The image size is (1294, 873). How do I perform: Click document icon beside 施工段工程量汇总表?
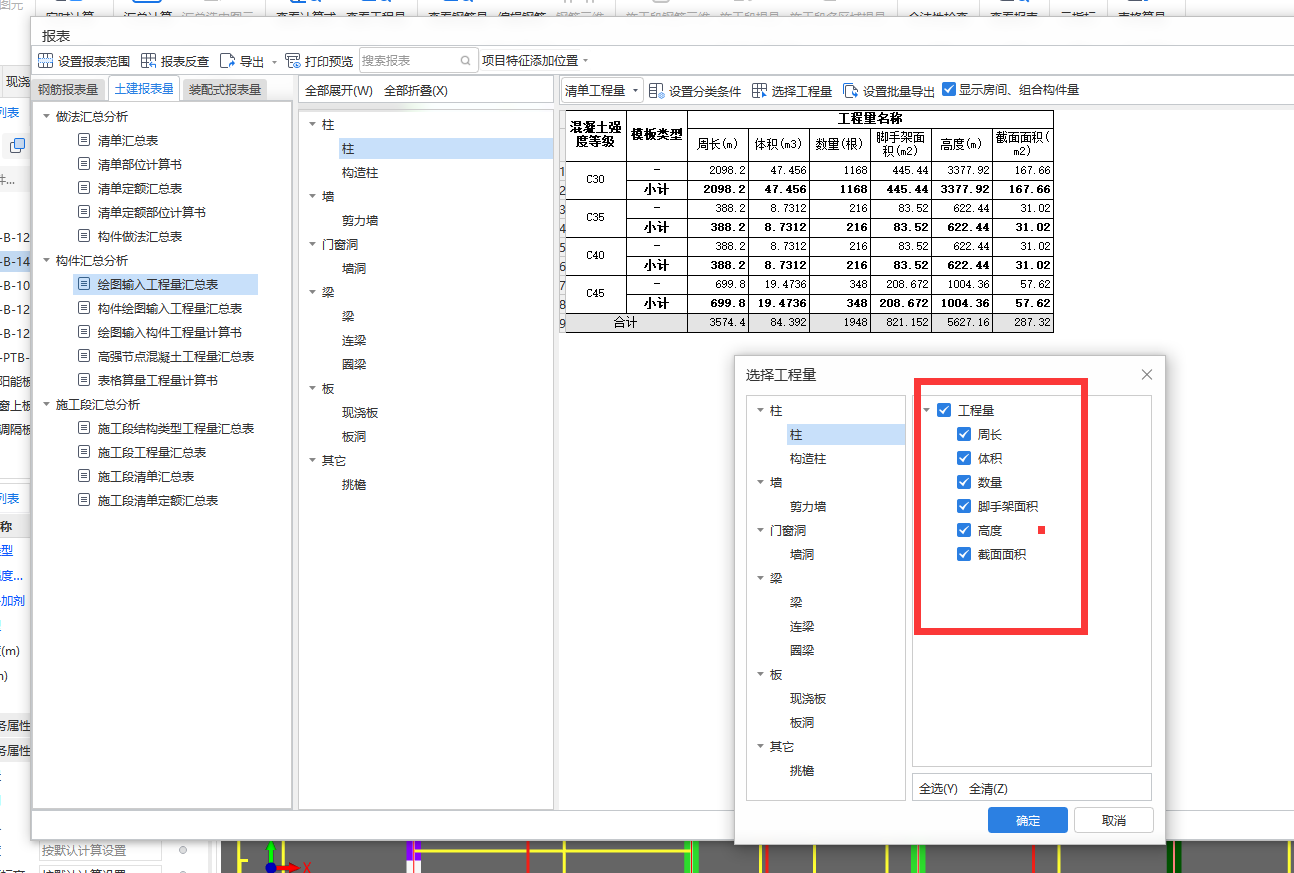point(84,452)
